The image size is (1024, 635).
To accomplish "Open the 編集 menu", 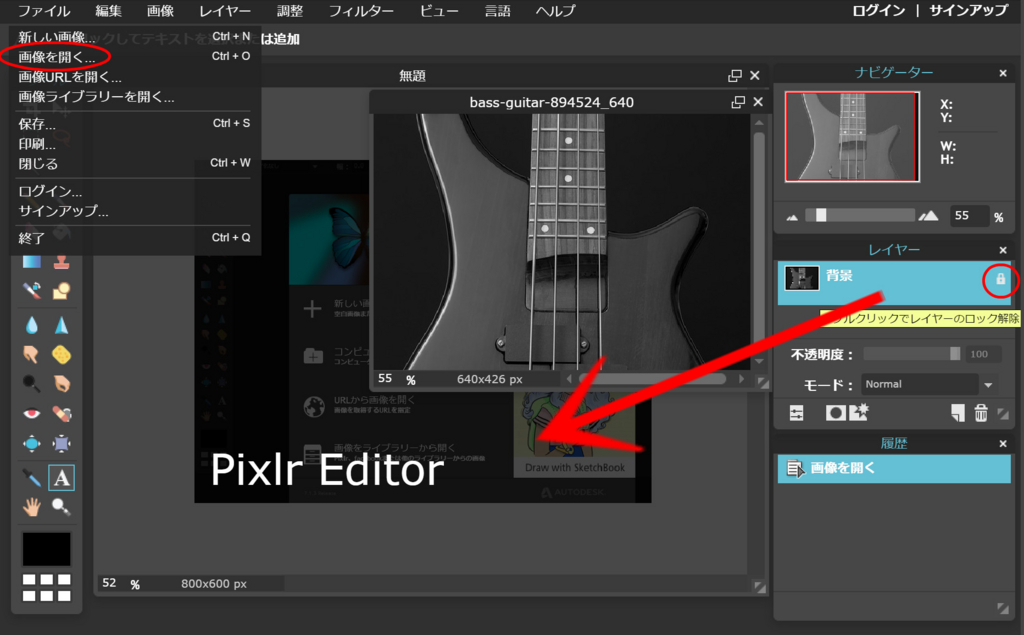I will click(x=108, y=11).
